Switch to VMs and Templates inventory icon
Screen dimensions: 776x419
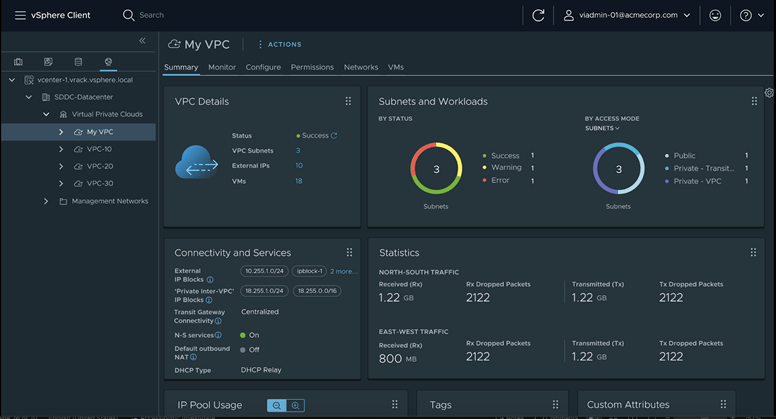click(48, 62)
